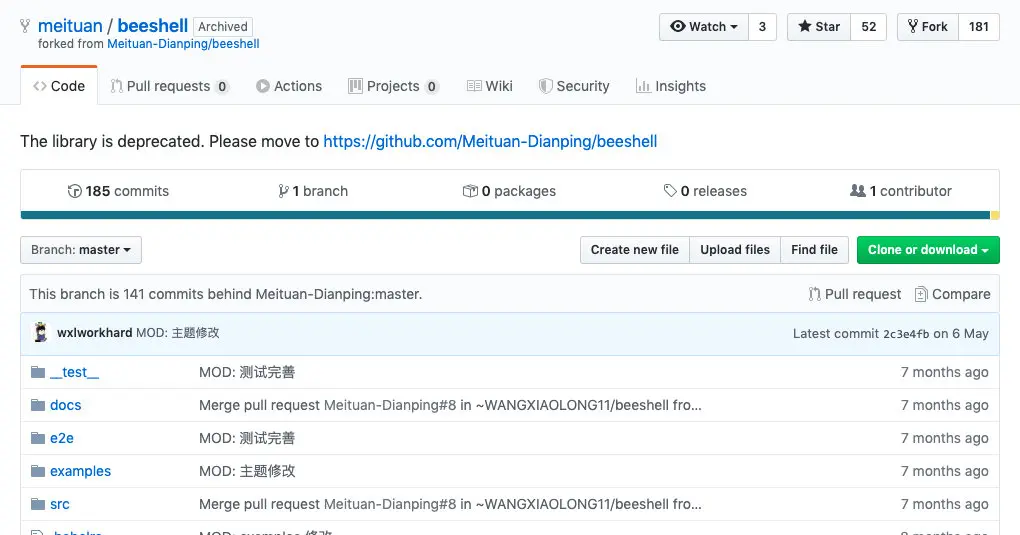Click the Pull request icon in branch bar
The height and width of the screenshot is (535, 1020).
pos(814,294)
